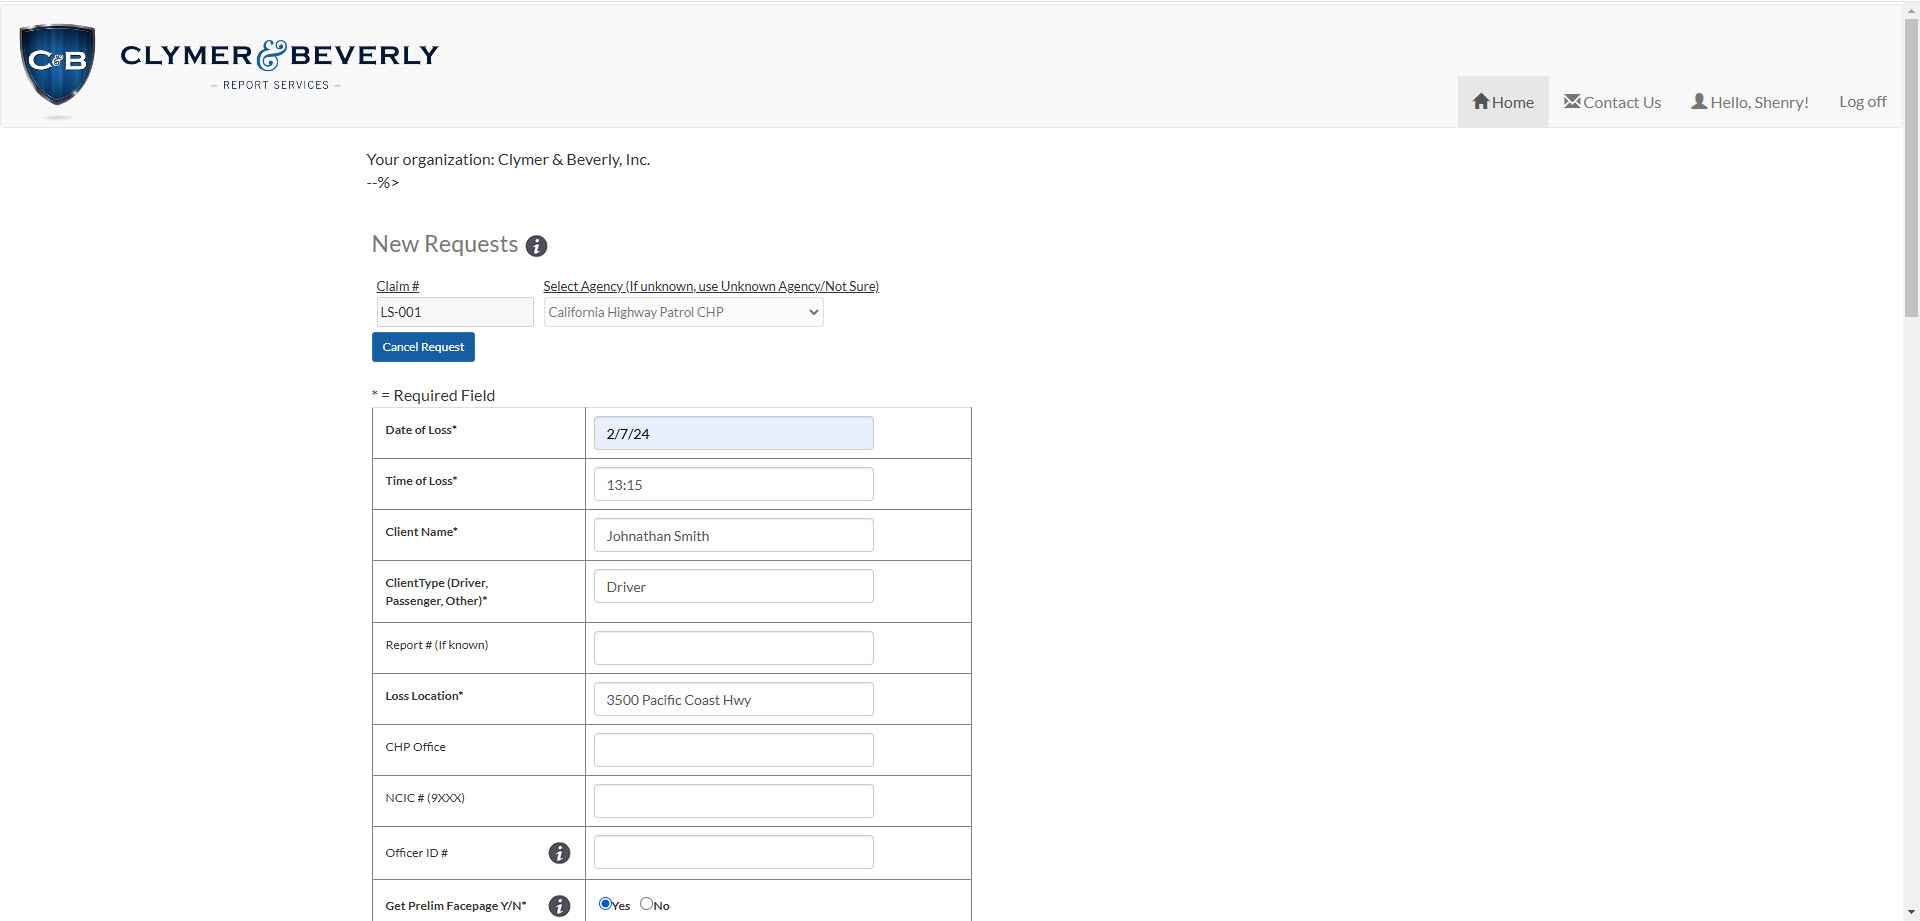
Task: Click the Contact Us envelope icon
Action: click(1572, 102)
